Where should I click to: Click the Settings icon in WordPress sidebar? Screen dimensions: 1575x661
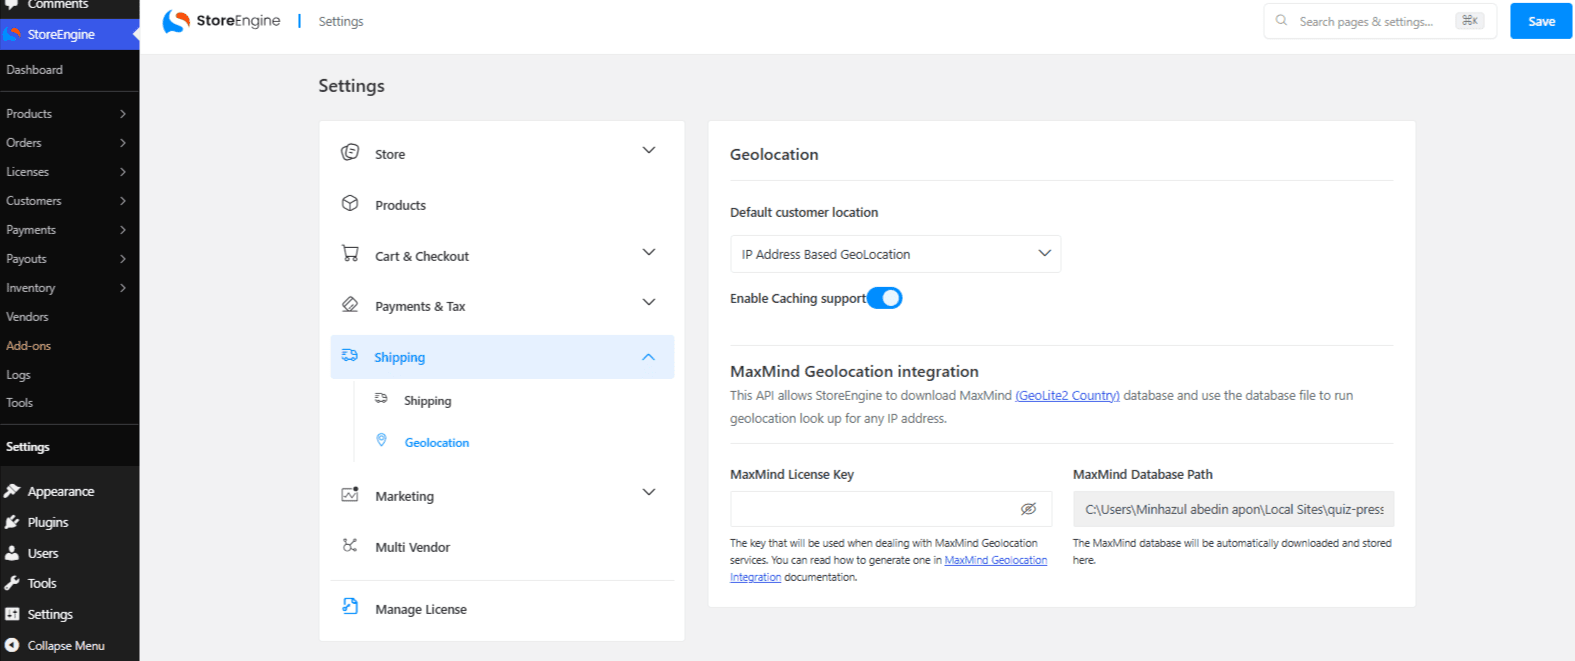point(12,614)
